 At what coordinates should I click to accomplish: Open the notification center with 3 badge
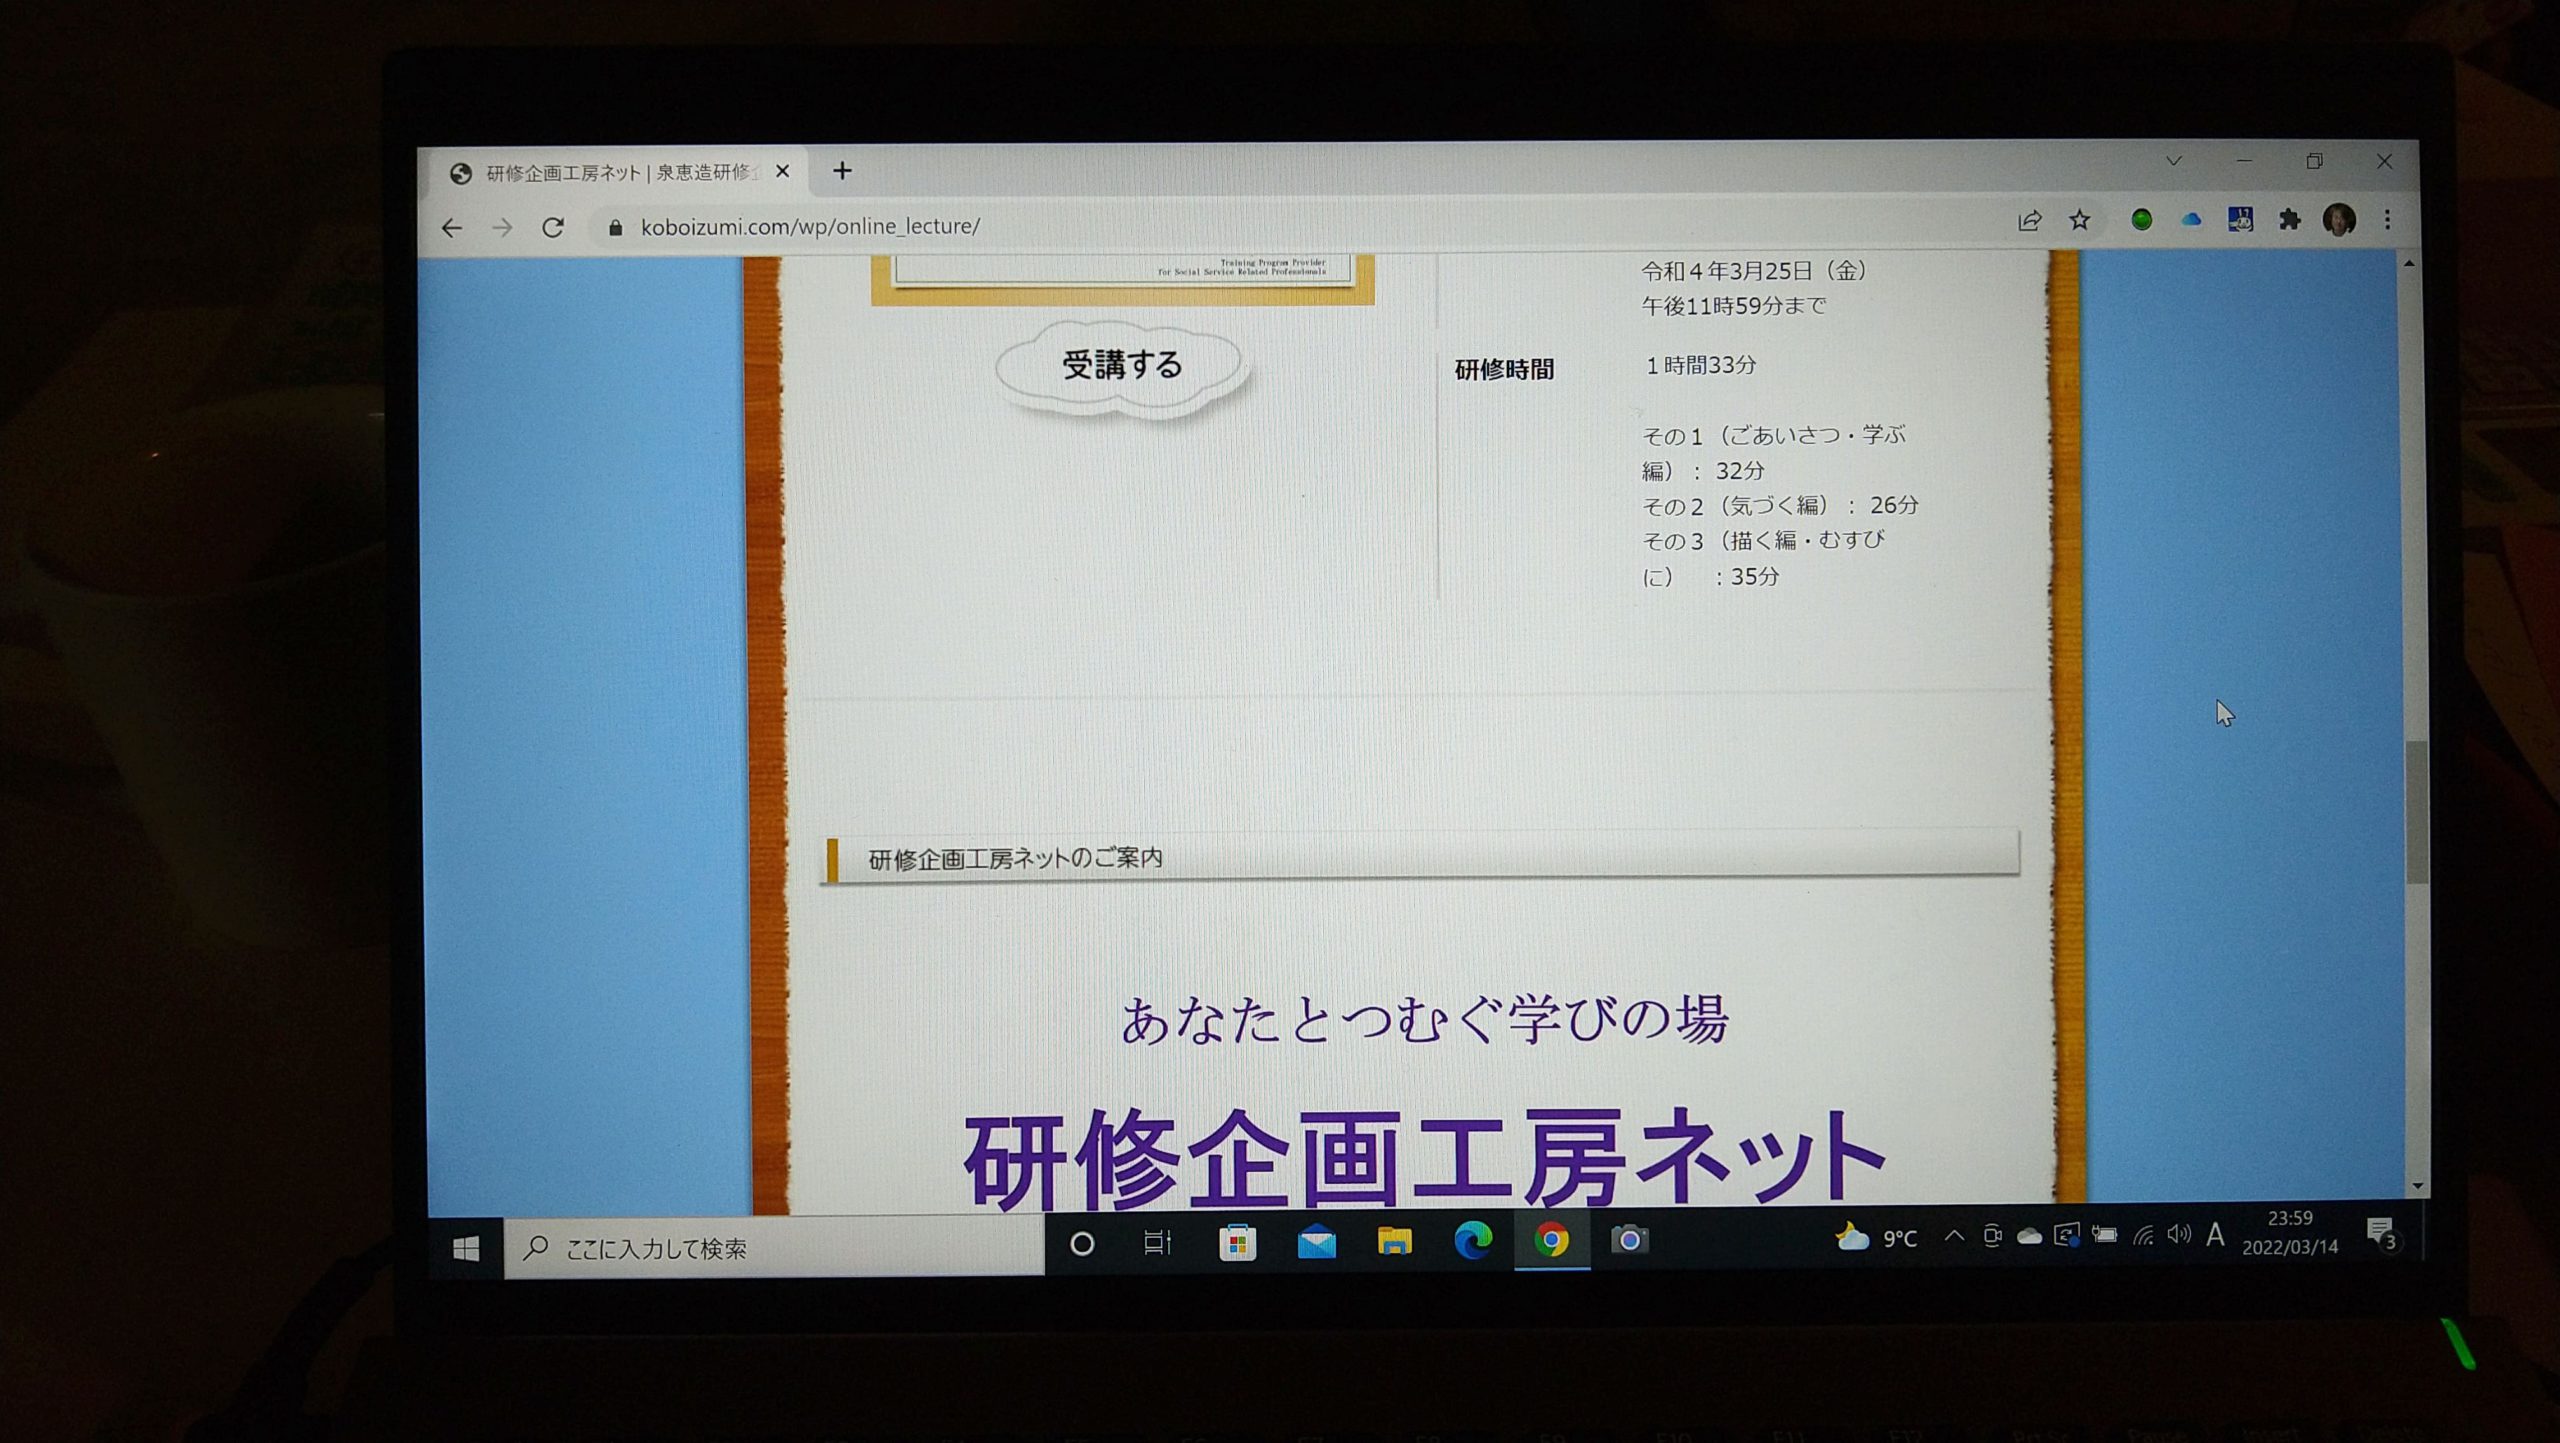click(x=2383, y=1232)
